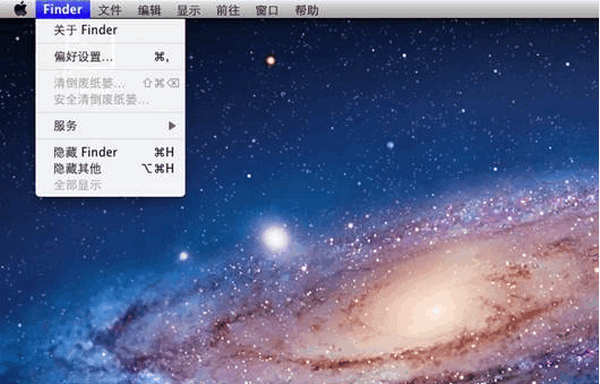Open the 窗口 menu
The width and height of the screenshot is (600, 384).
click(x=267, y=10)
